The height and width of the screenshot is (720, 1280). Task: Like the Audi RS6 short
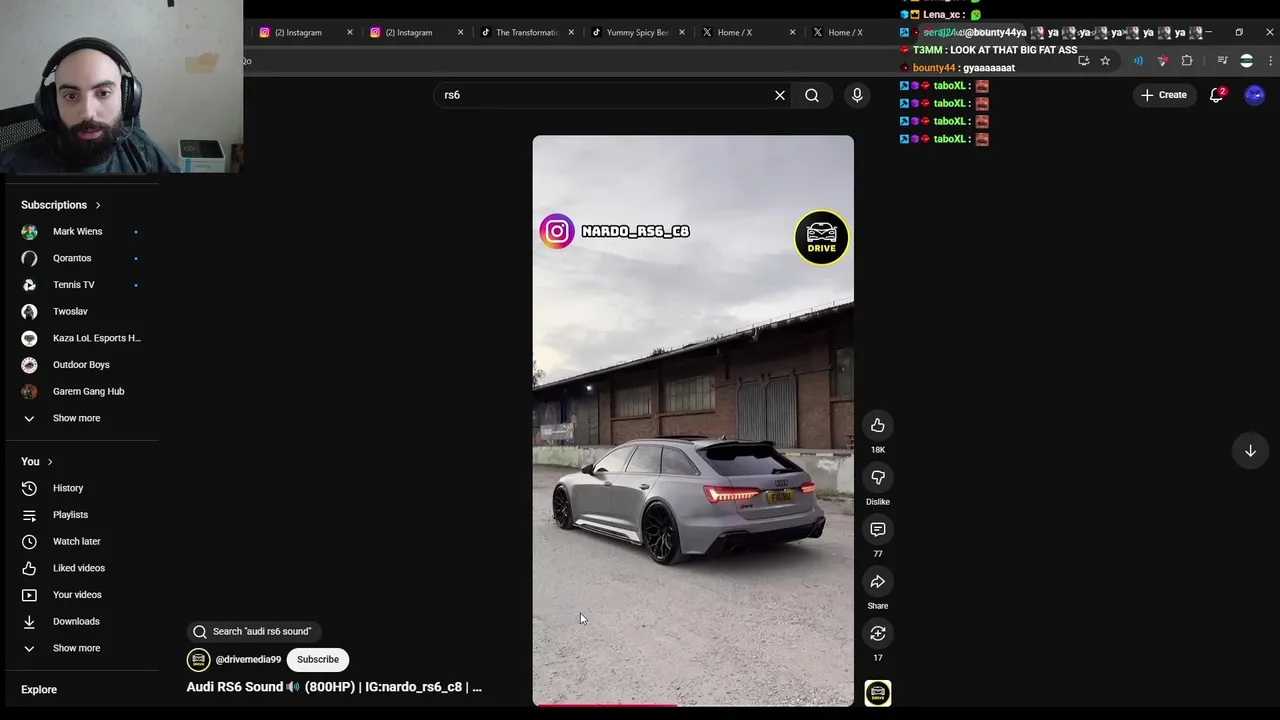(877, 426)
